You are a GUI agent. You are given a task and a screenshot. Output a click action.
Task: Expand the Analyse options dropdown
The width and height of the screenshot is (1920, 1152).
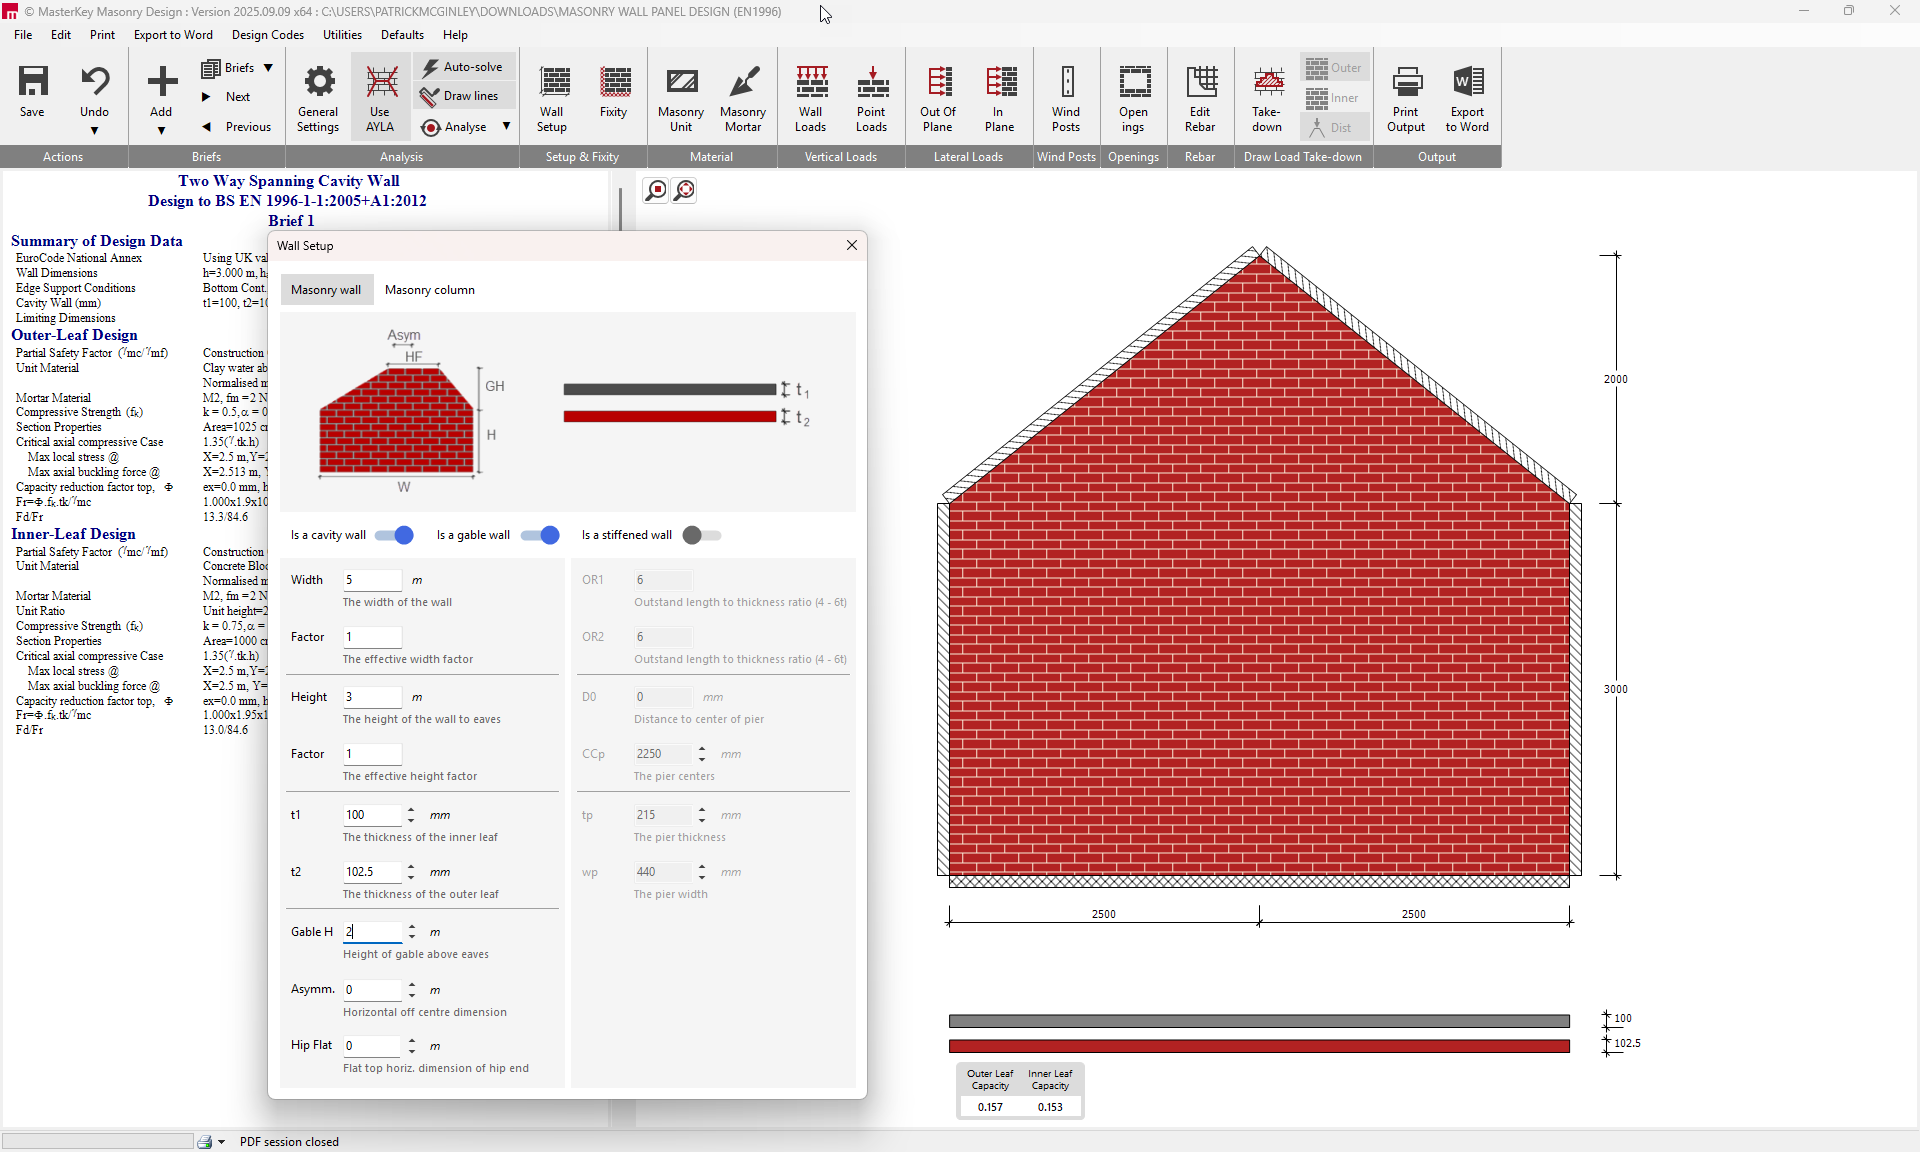507,127
